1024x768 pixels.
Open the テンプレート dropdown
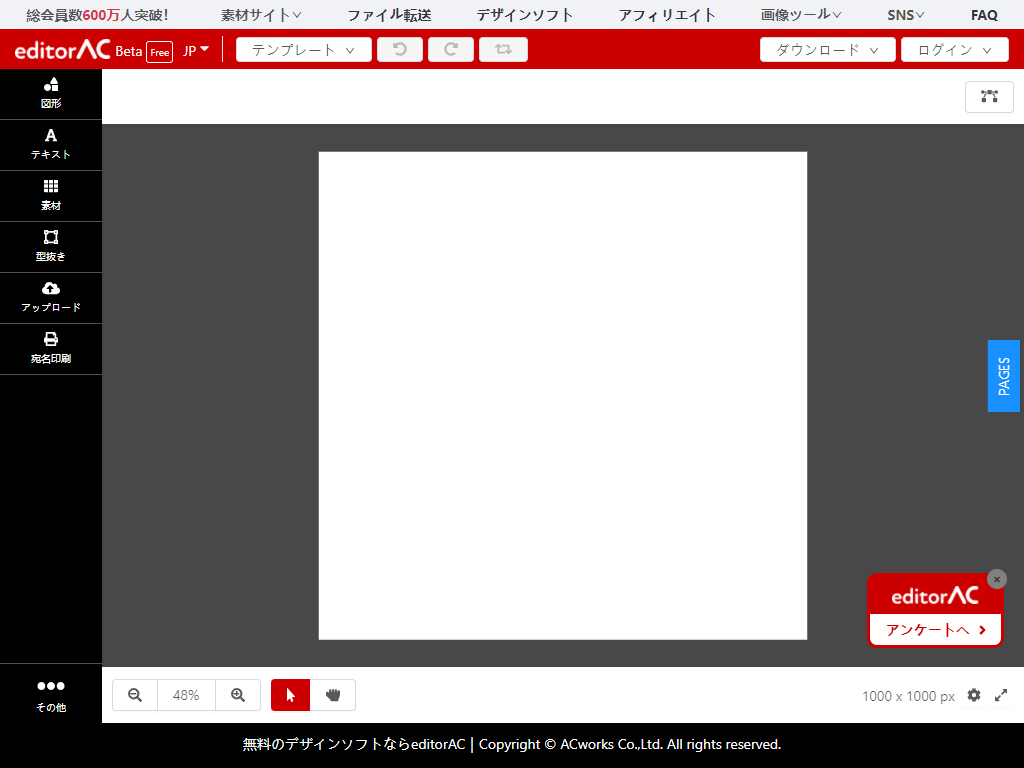[304, 50]
